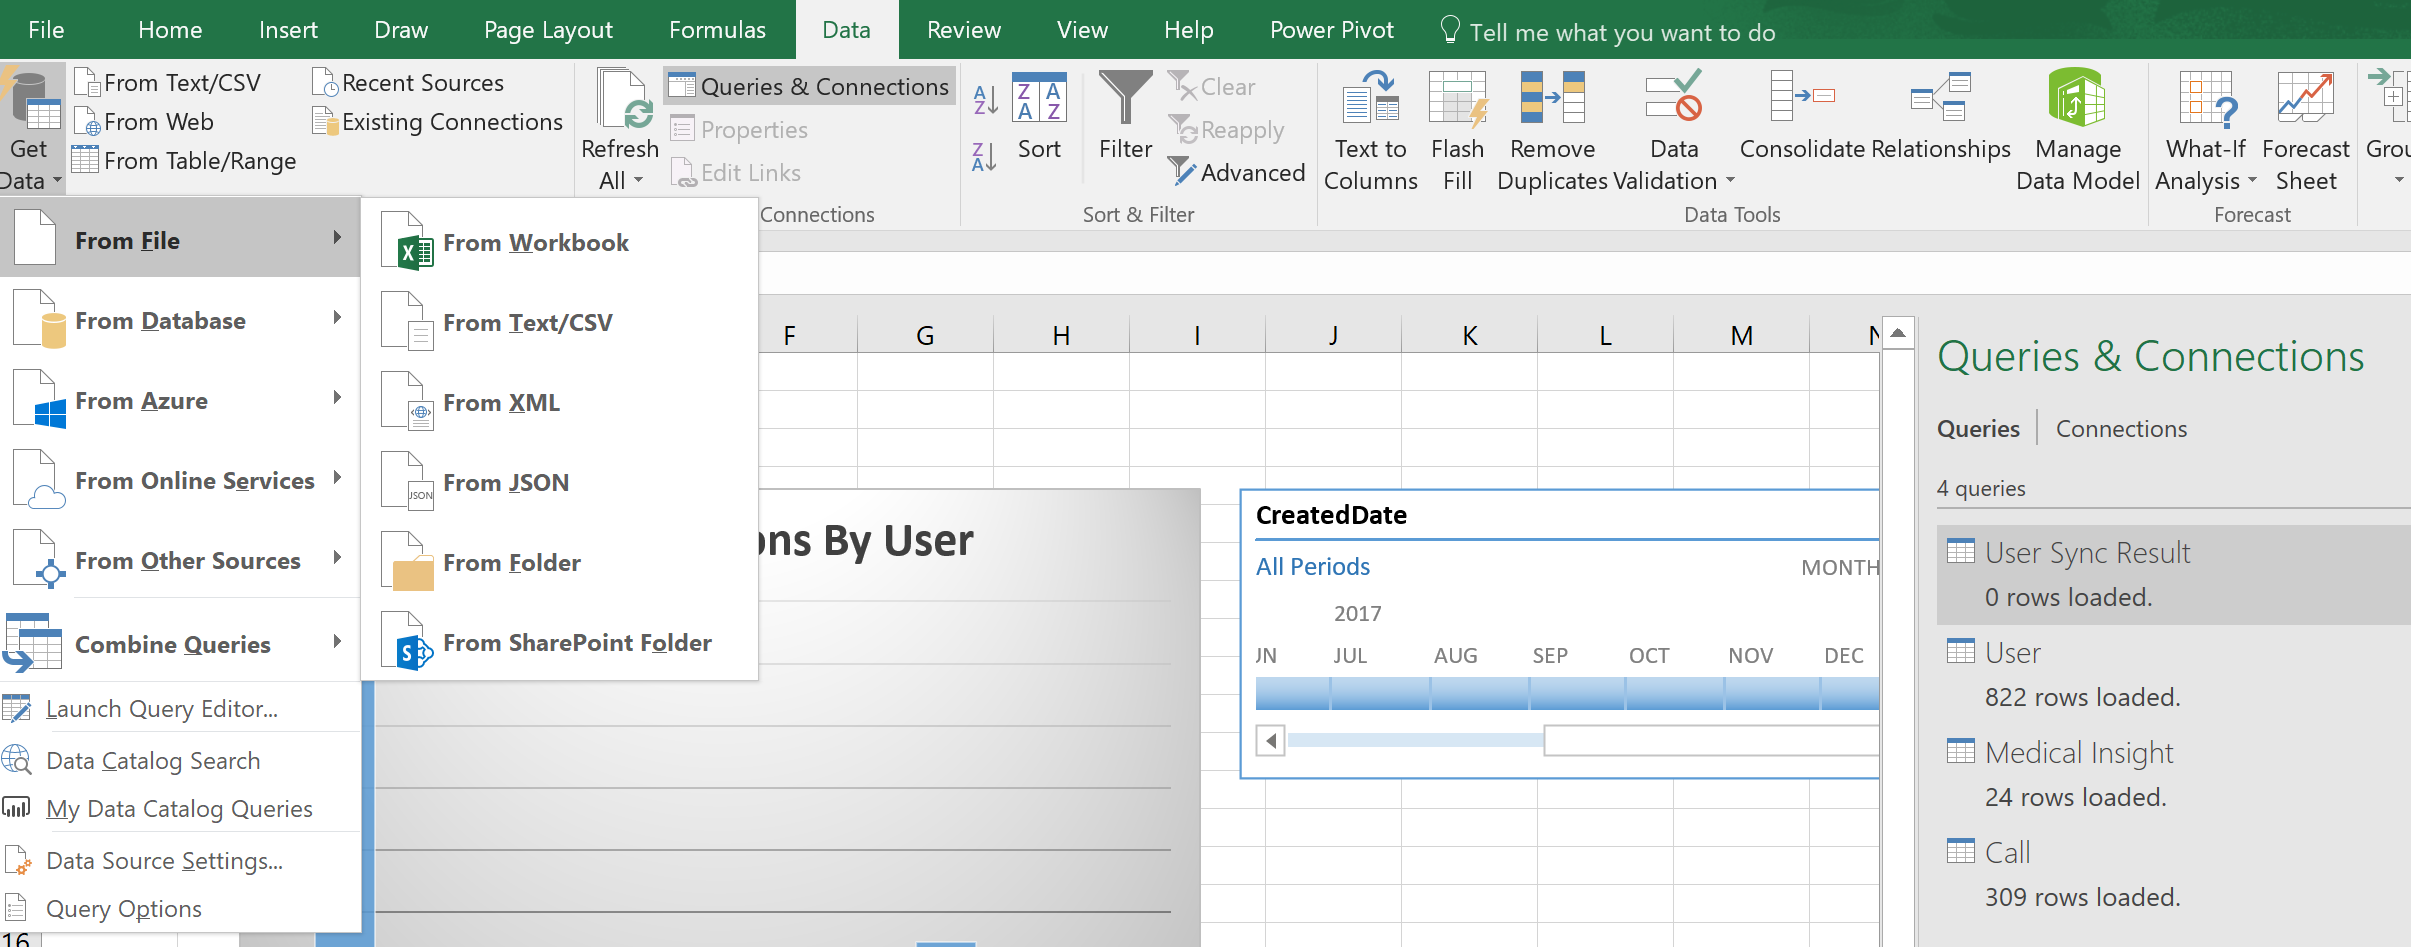
Task: Select From SharePoint Folder in the submenu
Action: [x=560, y=642]
